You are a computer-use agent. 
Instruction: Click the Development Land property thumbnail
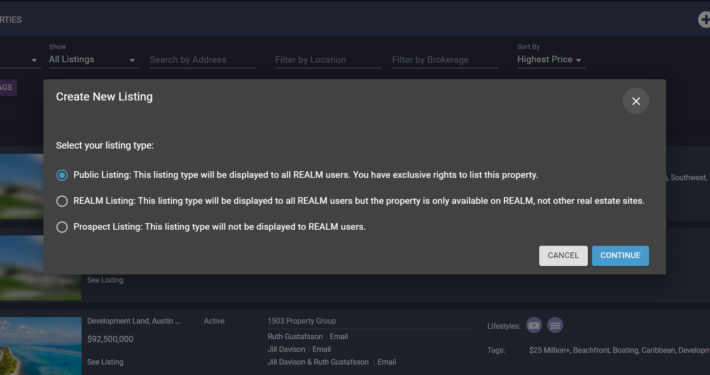point(41,346)
